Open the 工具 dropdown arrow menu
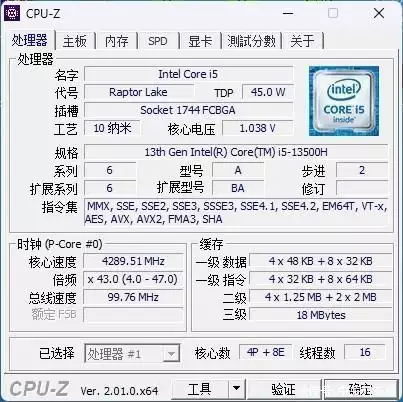Viewport: 403px width, 402px height. click(236, 388)
